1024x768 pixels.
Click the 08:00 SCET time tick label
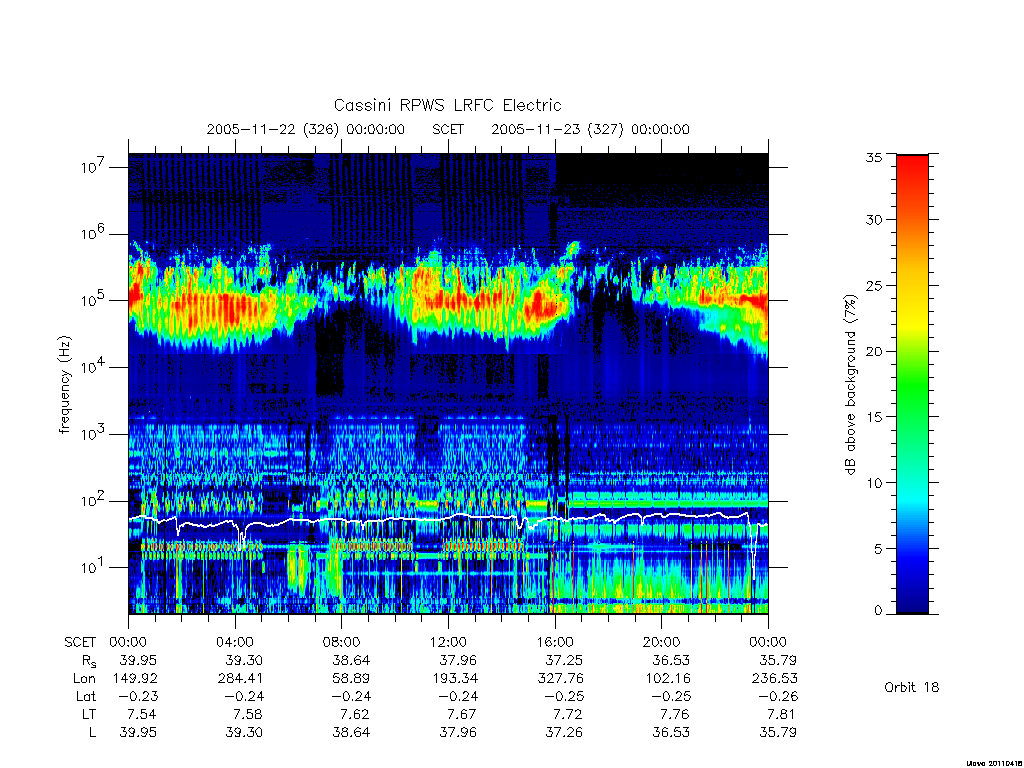(342, 642)
